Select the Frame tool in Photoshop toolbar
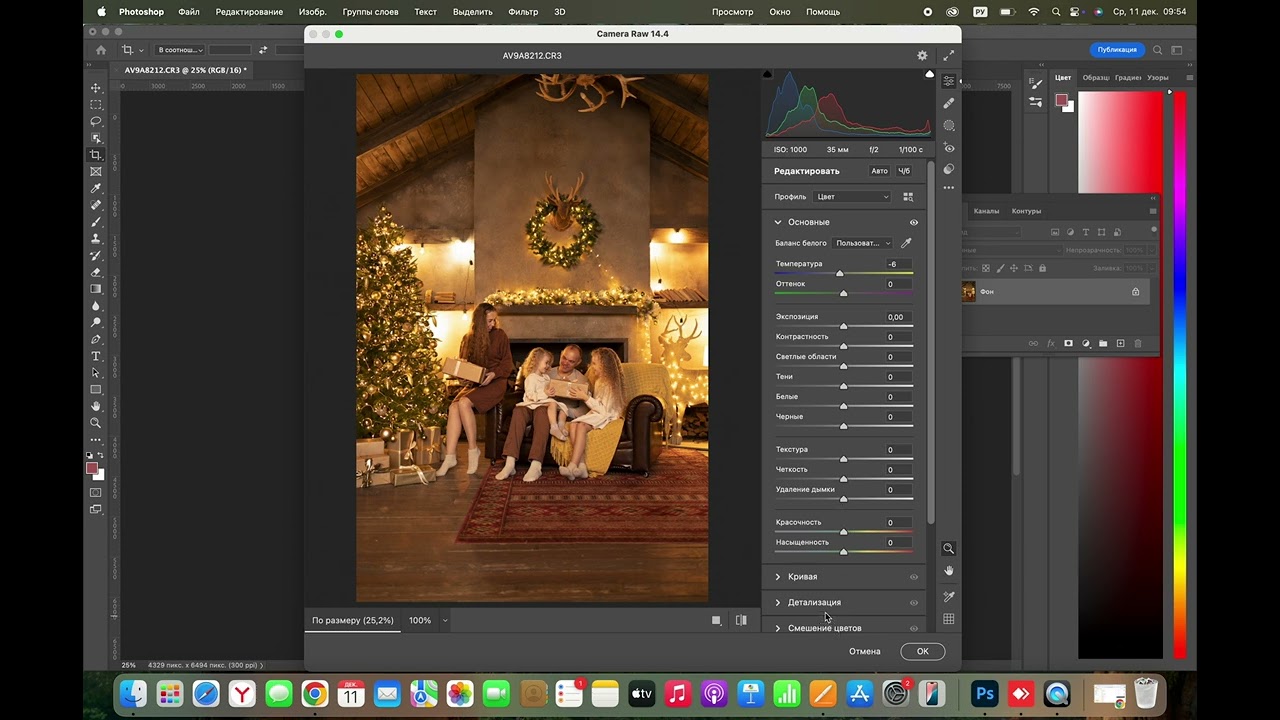1280x720 pixels. pos(96,172)
